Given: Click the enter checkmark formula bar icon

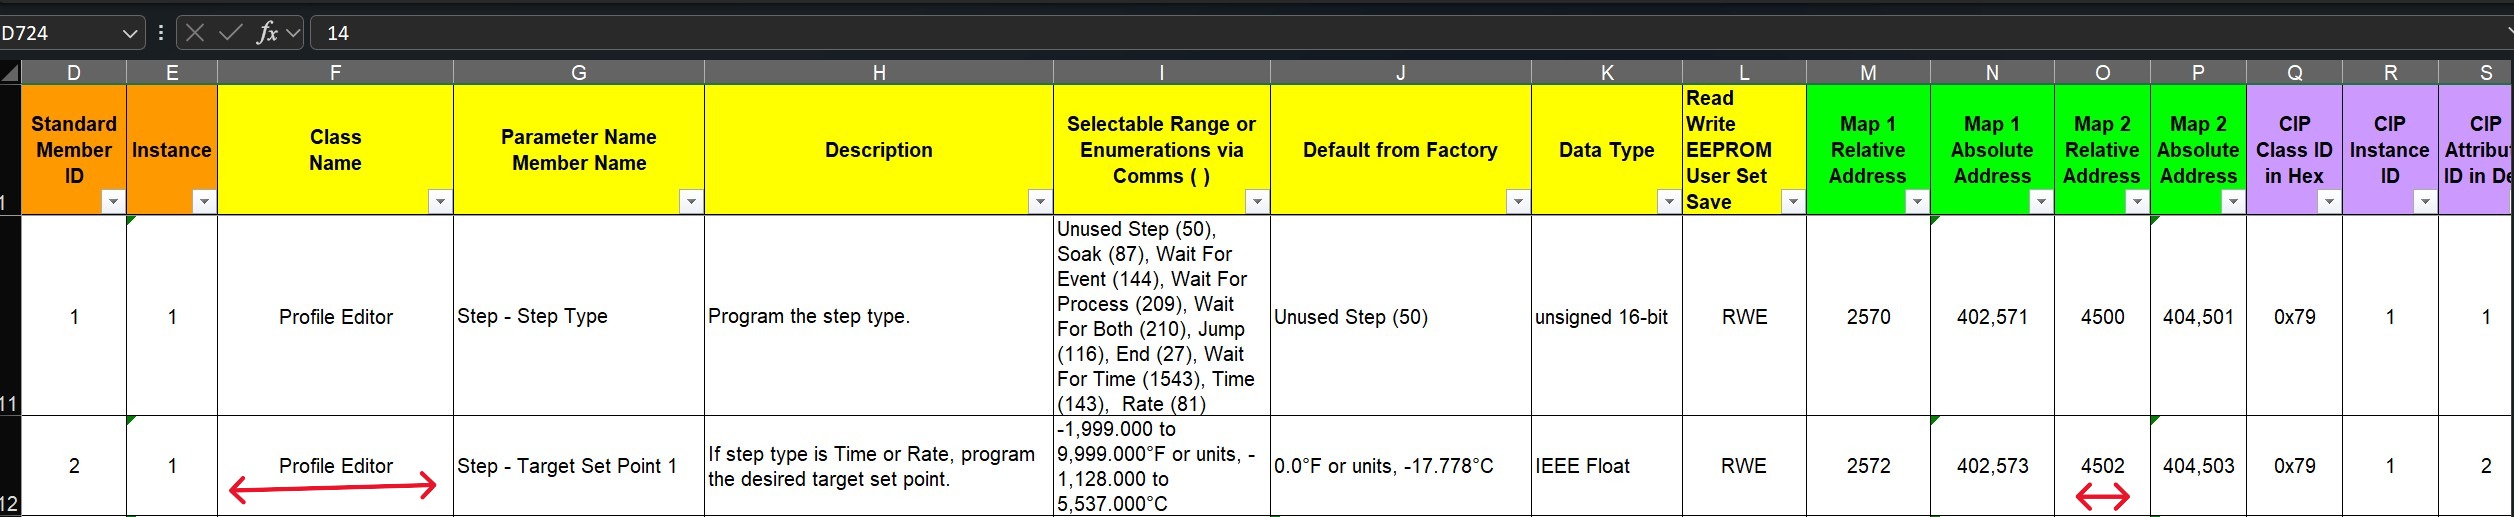Looking at the screenshot, I should [230, 33].
